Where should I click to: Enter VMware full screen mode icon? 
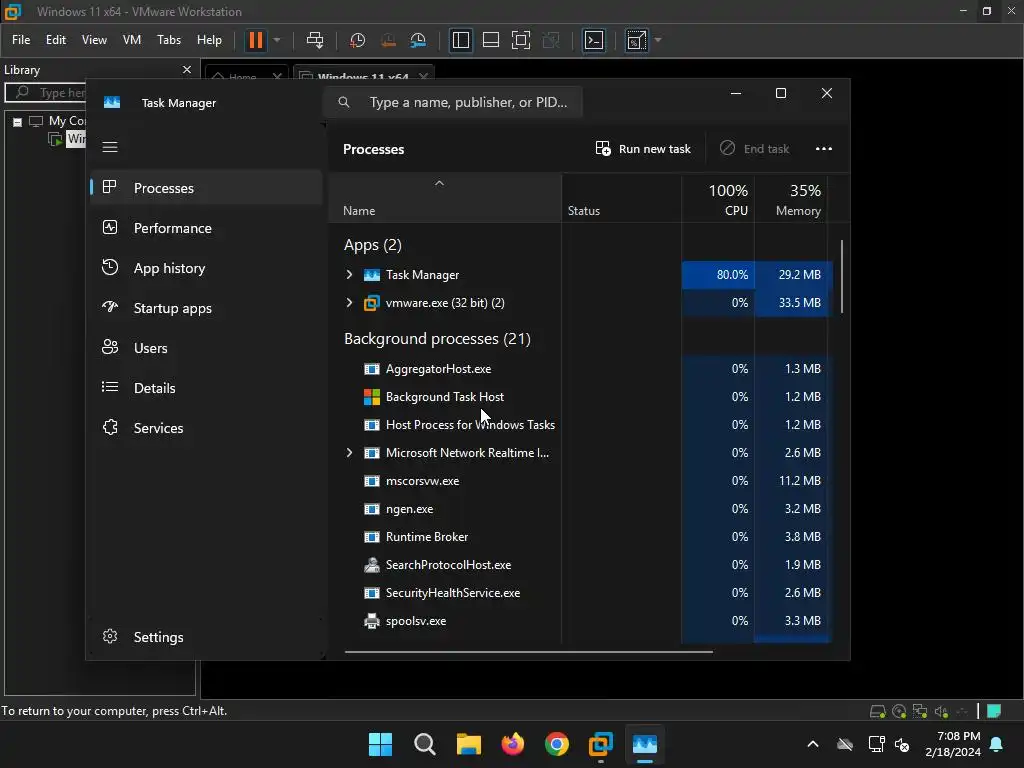(521, 40)
